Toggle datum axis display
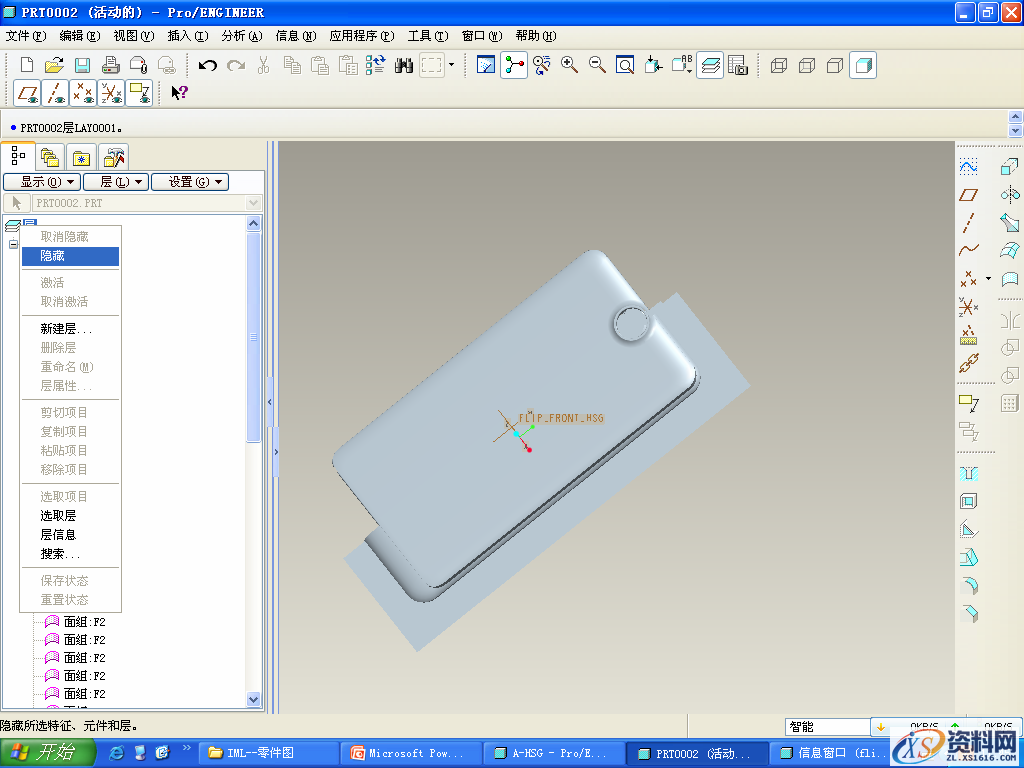The image size is (1024, 768). 56,93
